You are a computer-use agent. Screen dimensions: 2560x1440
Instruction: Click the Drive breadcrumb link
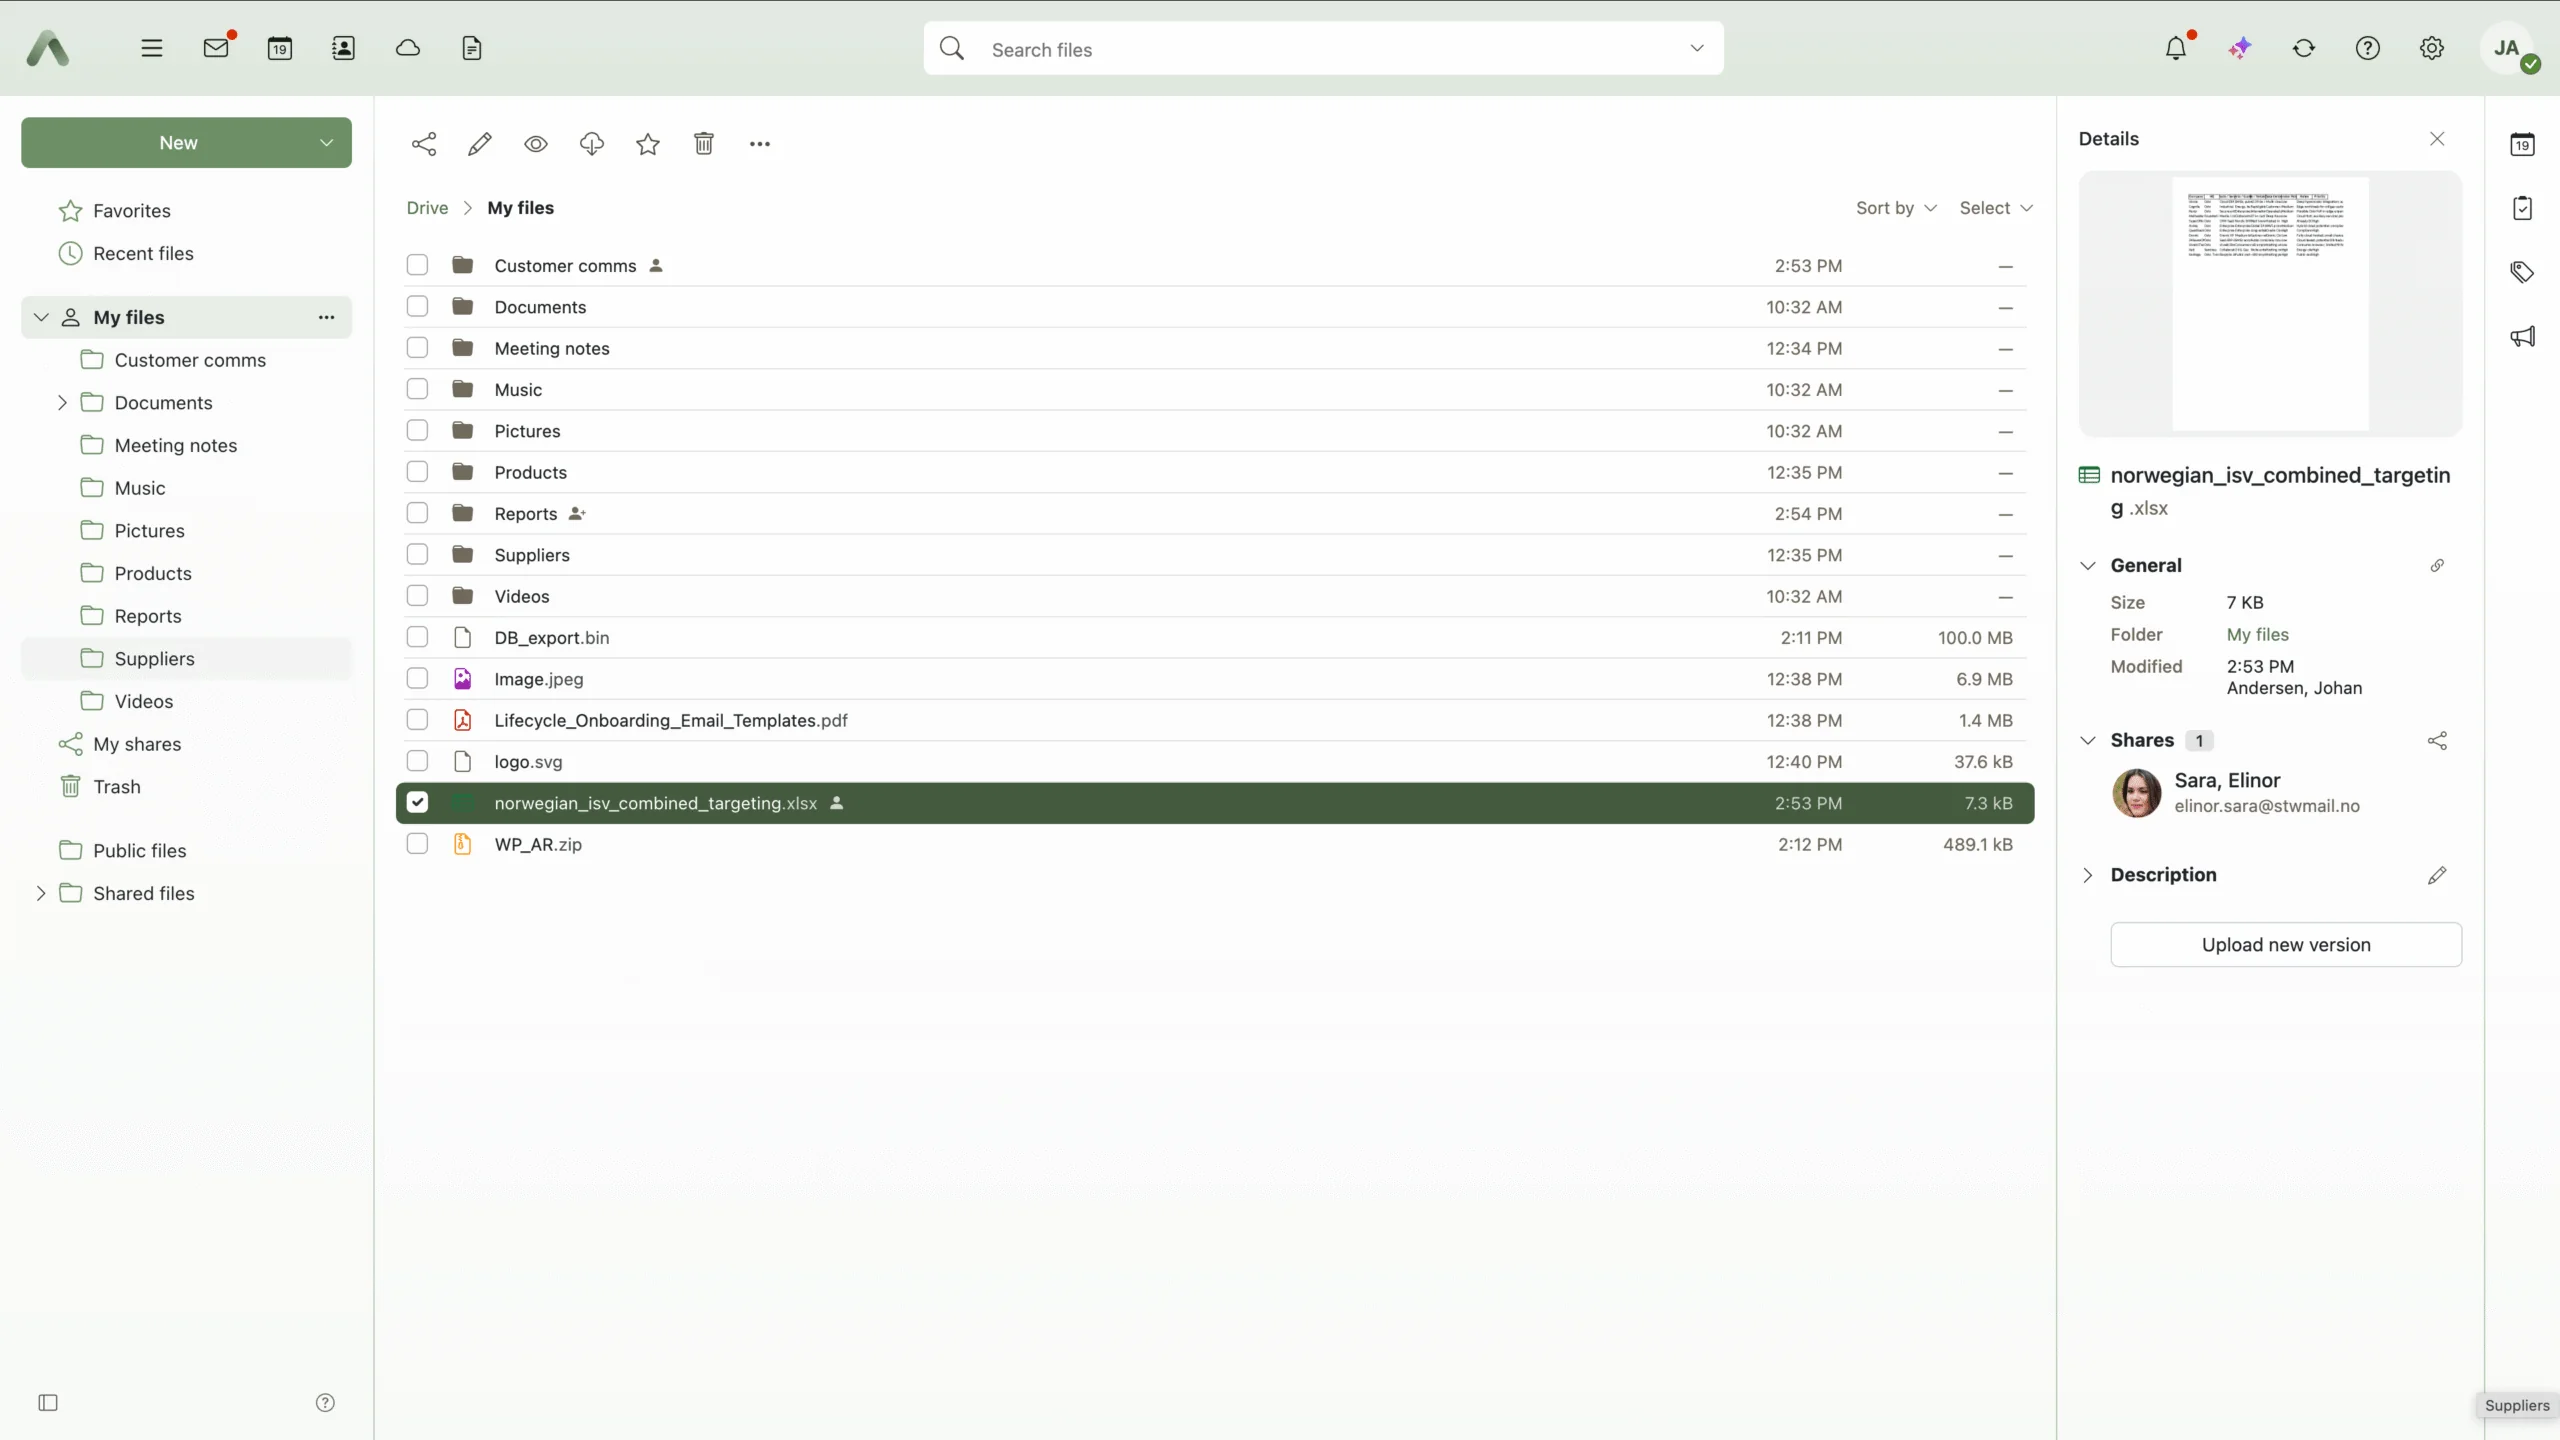coord(427,208)
